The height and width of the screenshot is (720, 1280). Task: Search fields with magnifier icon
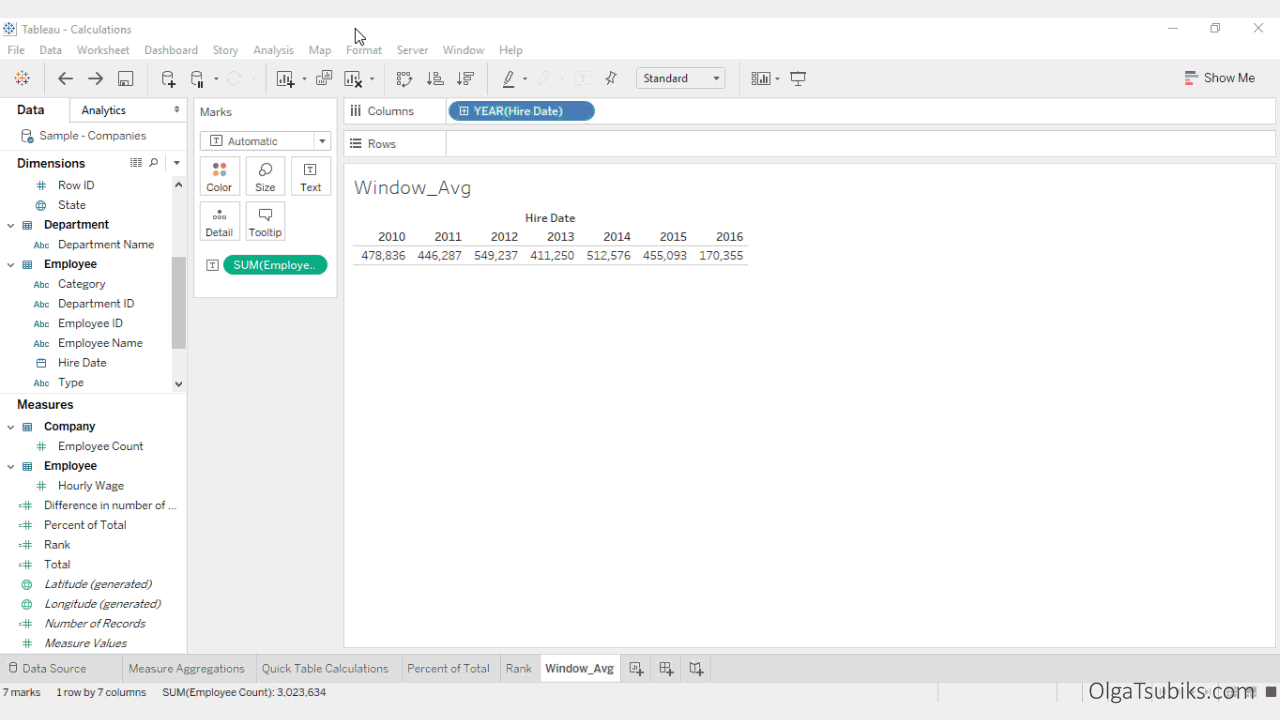click(x=154, y=162)
